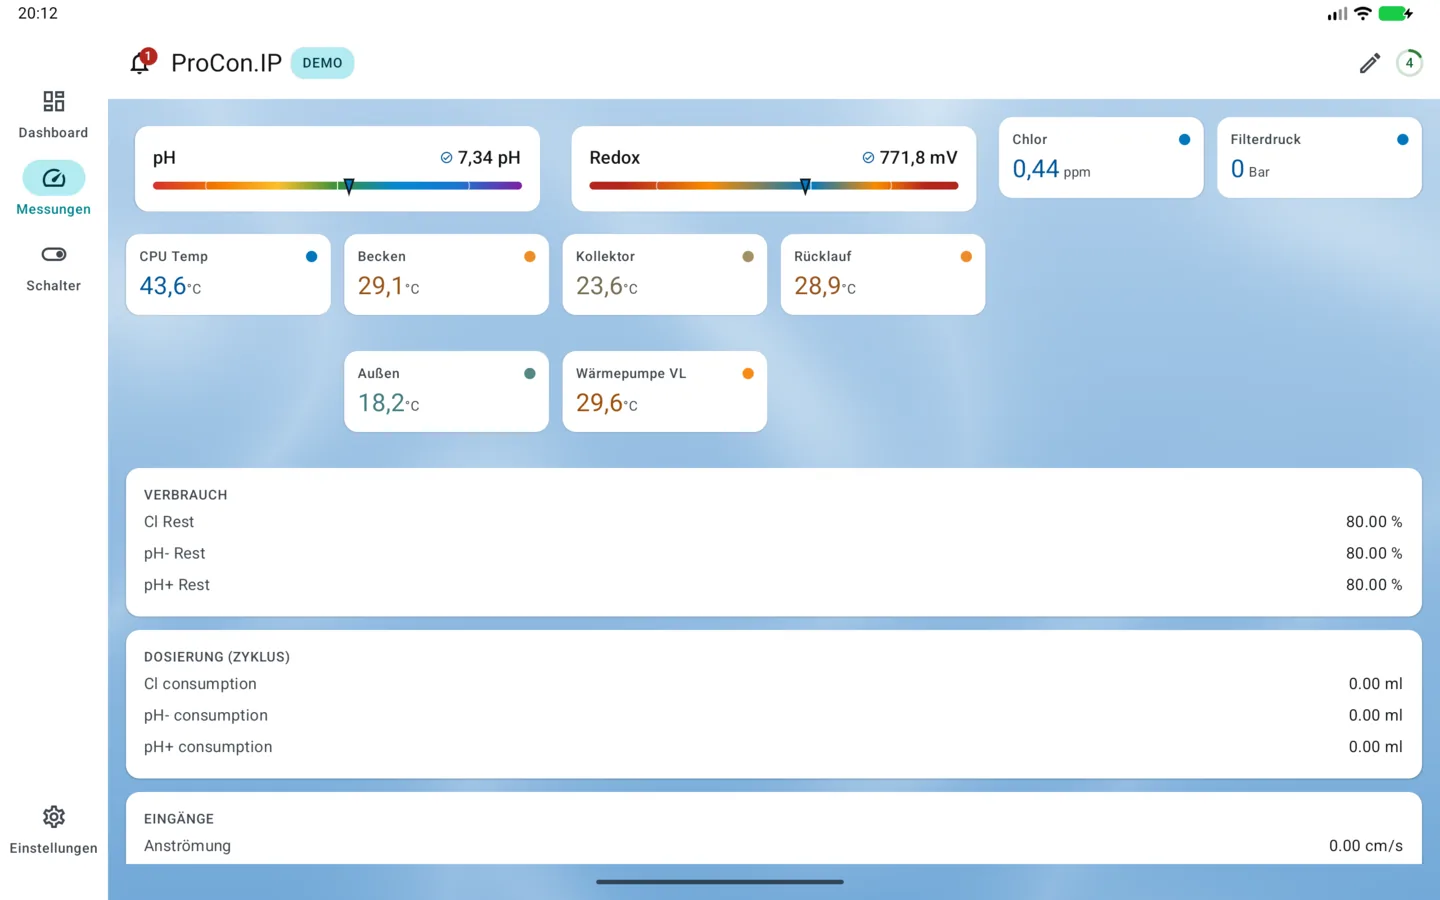This screenshot has width=1440, height=900.
Task: Click the Cl Rest row label
Action: 169,522
